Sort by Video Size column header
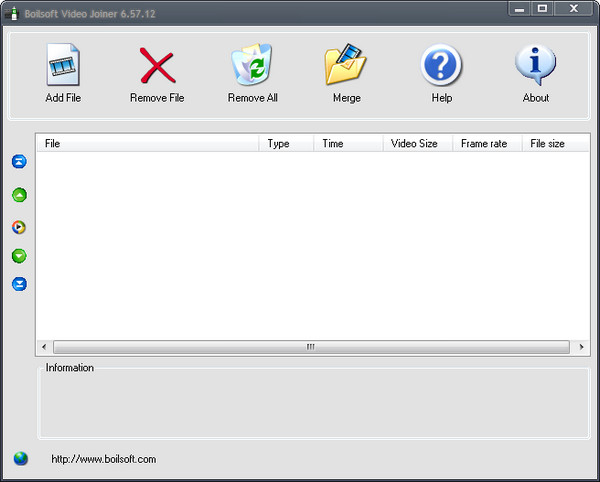600x482 pixels. 416,144
